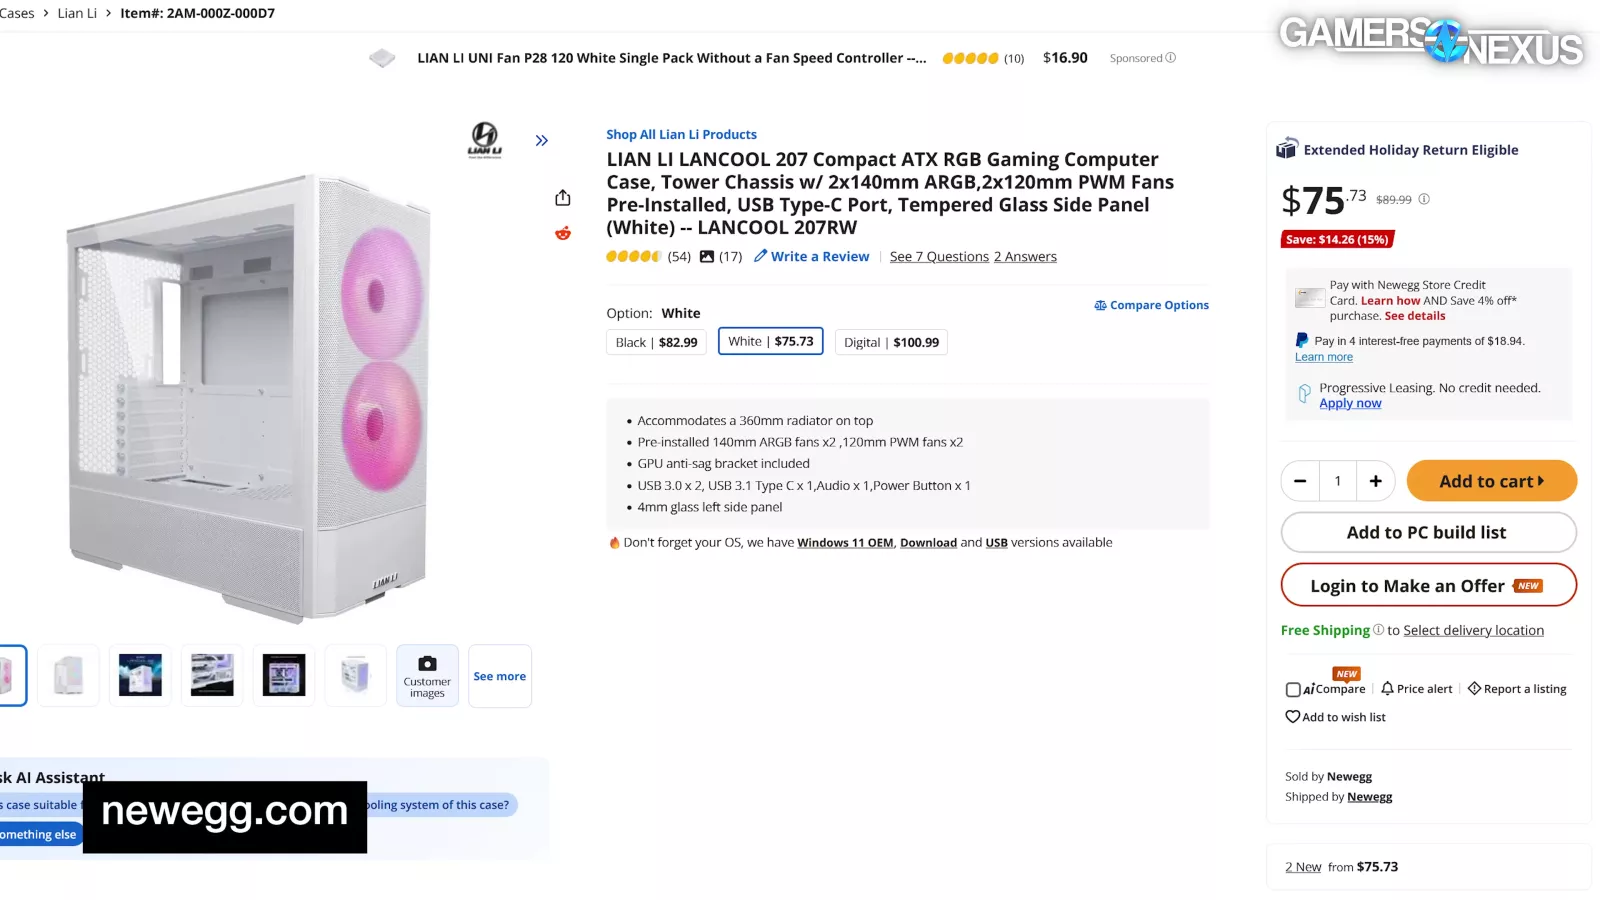This screenshot has width=1600, height=900.
Task: Click the price info icon next to $89.99
Action: [x=1424, y=199]
